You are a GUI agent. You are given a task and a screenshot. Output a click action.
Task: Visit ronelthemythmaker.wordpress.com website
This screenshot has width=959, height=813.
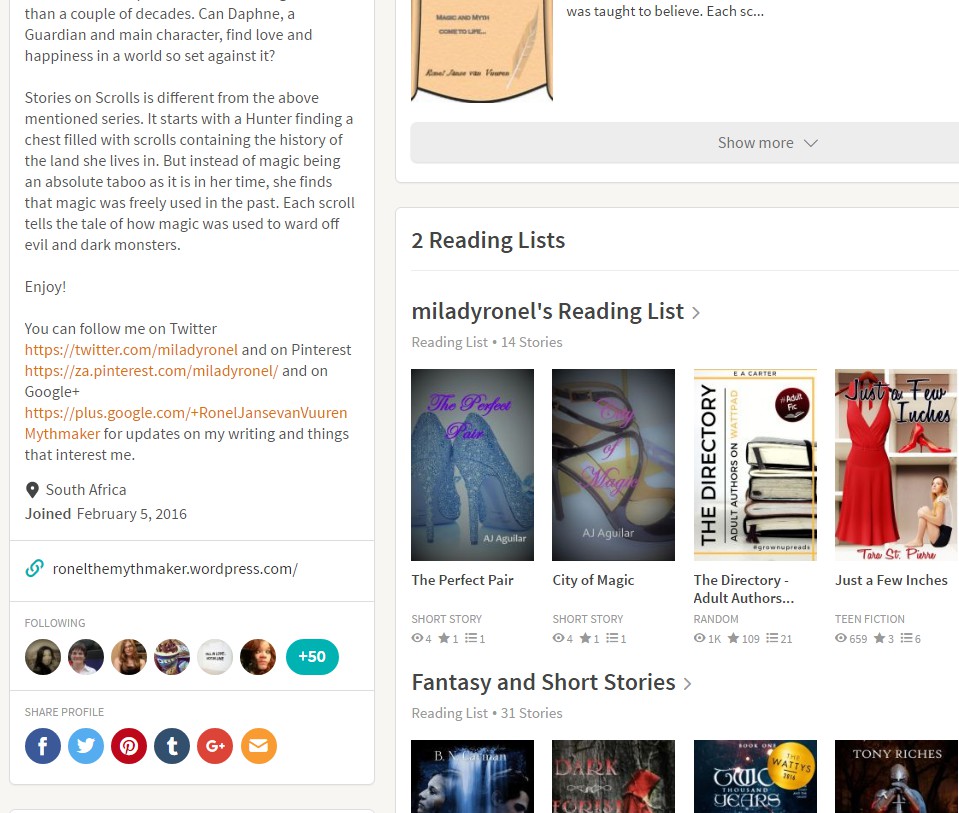pos(175,569)
